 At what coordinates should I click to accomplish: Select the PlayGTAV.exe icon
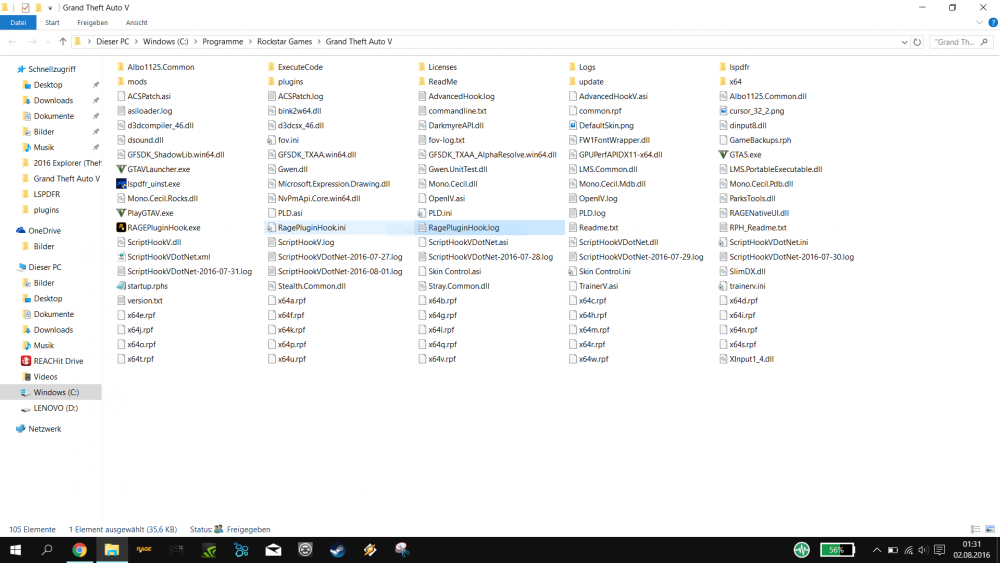(x=121, y=213)
